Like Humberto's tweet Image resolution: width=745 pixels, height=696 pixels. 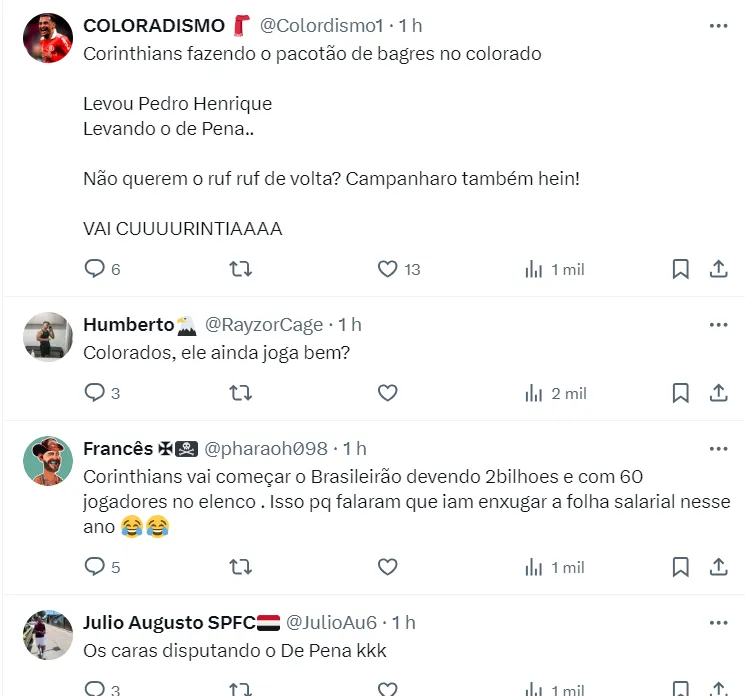(387, 393)
